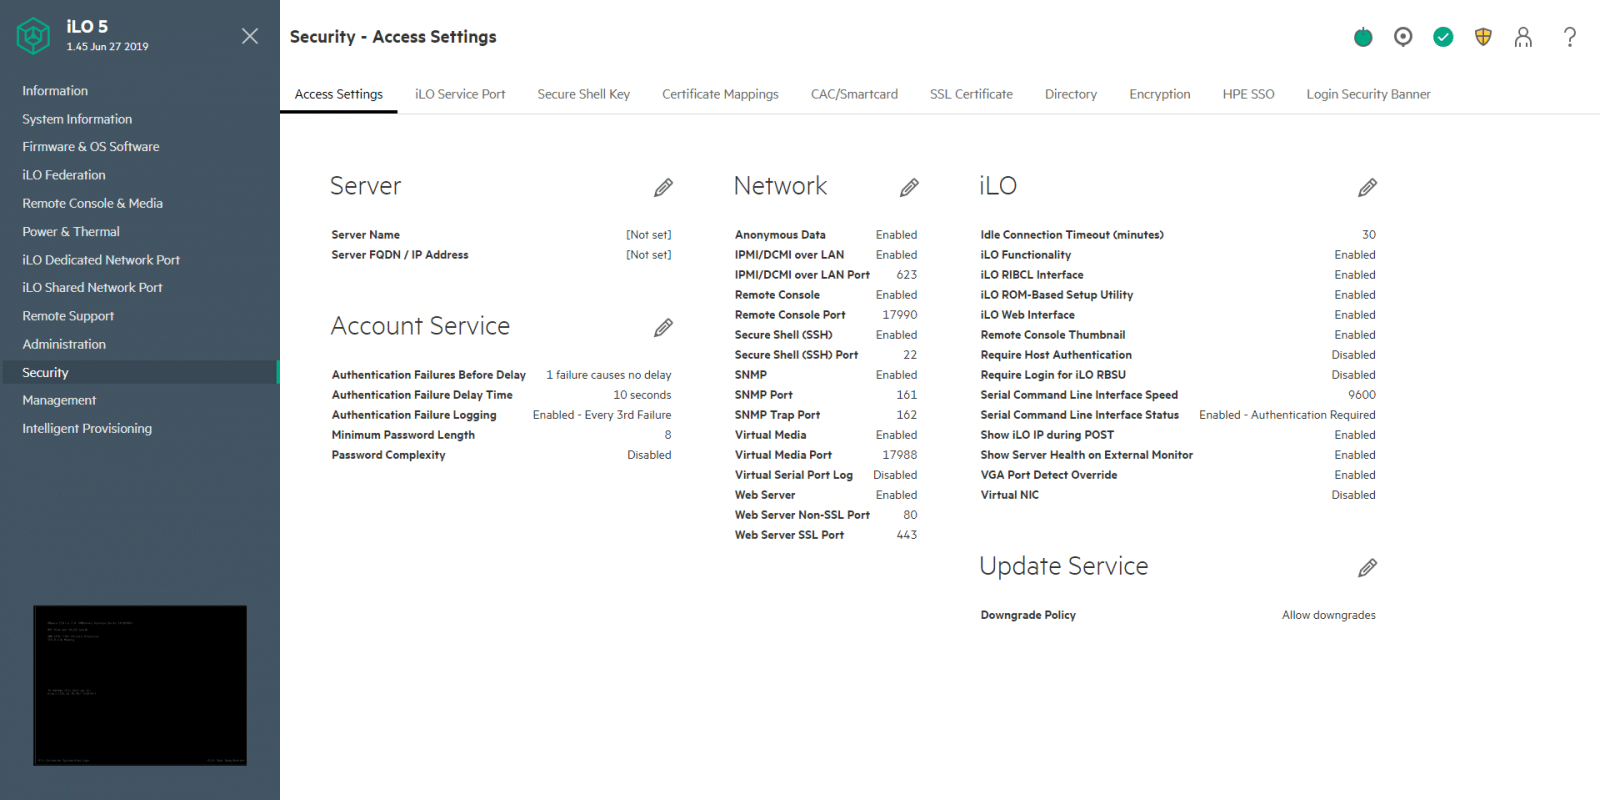Click the iLO 5 hexagon logo
The width and height of the screenshot is (1600, 800).
[34, 36]
